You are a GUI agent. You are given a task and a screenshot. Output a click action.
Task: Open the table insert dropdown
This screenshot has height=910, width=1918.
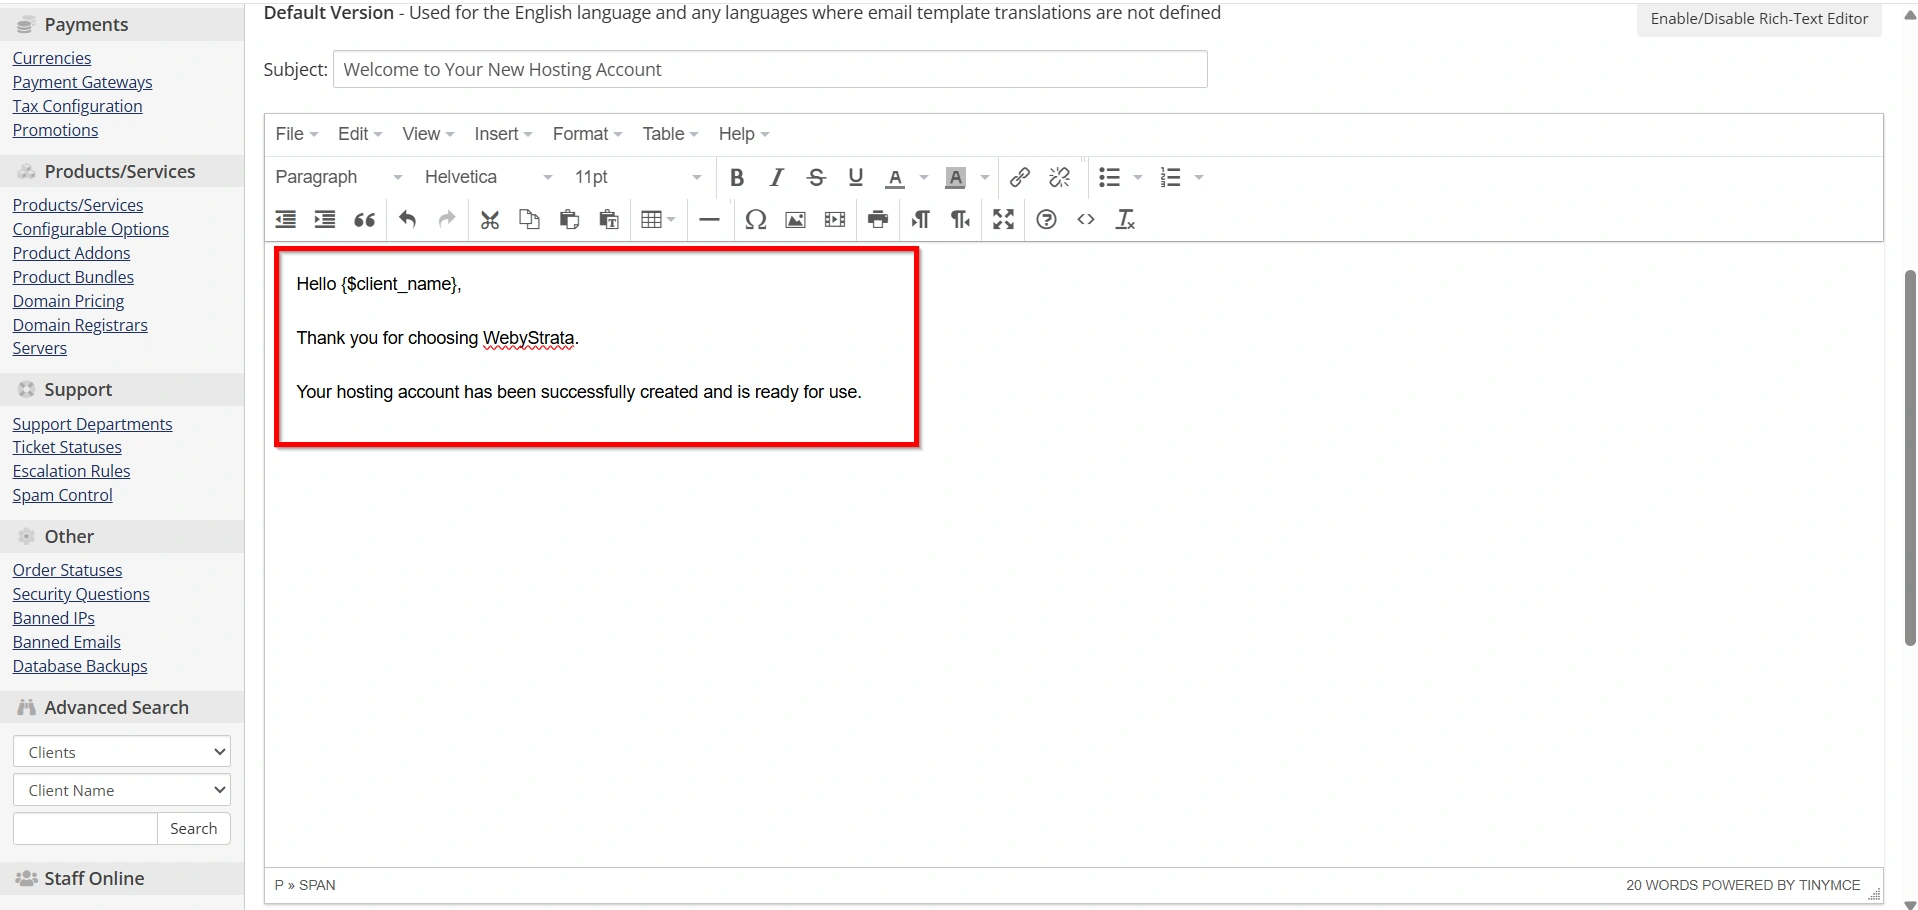pos(658,220)
